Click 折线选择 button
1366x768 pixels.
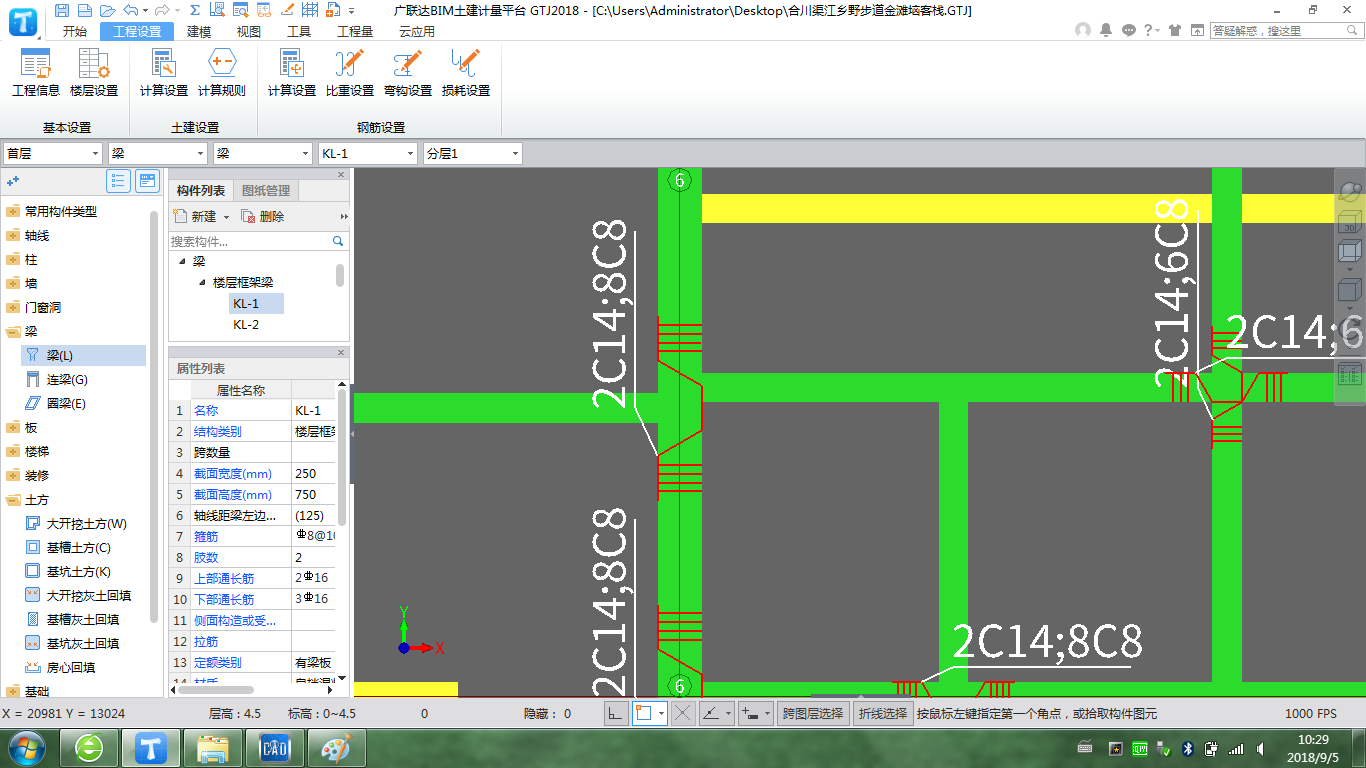coord(882,713)
